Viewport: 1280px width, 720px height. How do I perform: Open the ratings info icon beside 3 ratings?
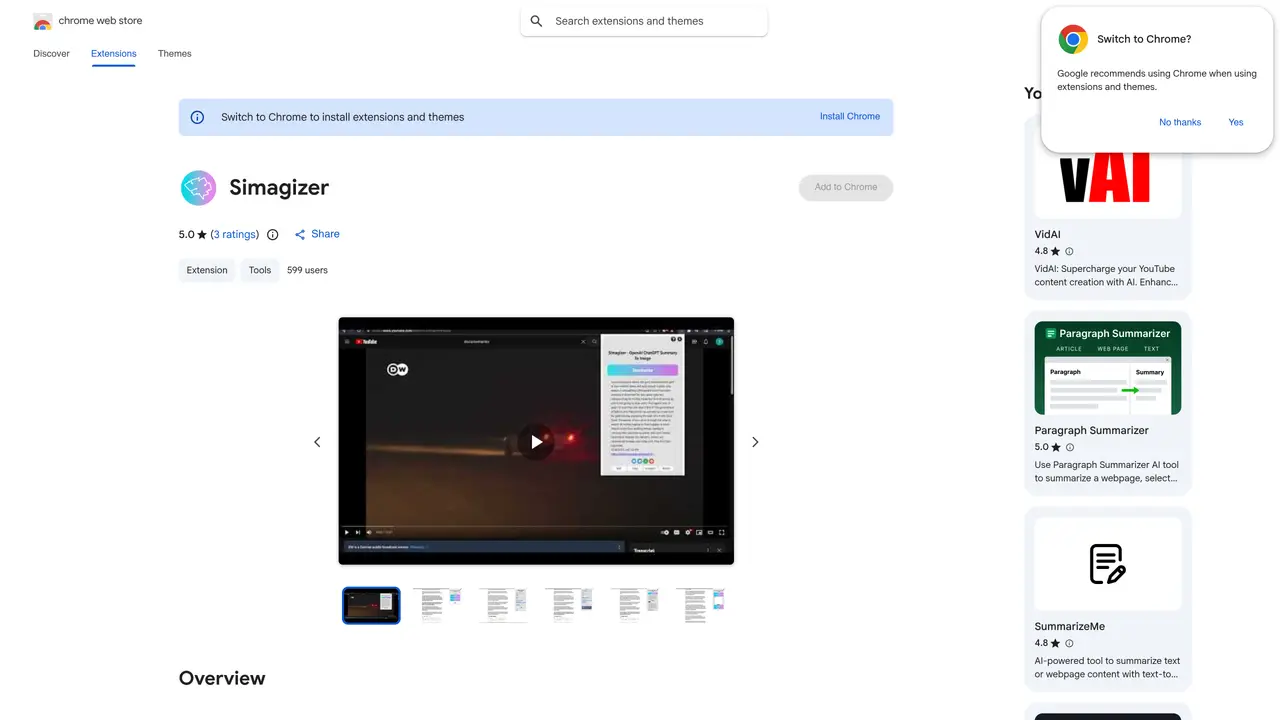(273, 235)
